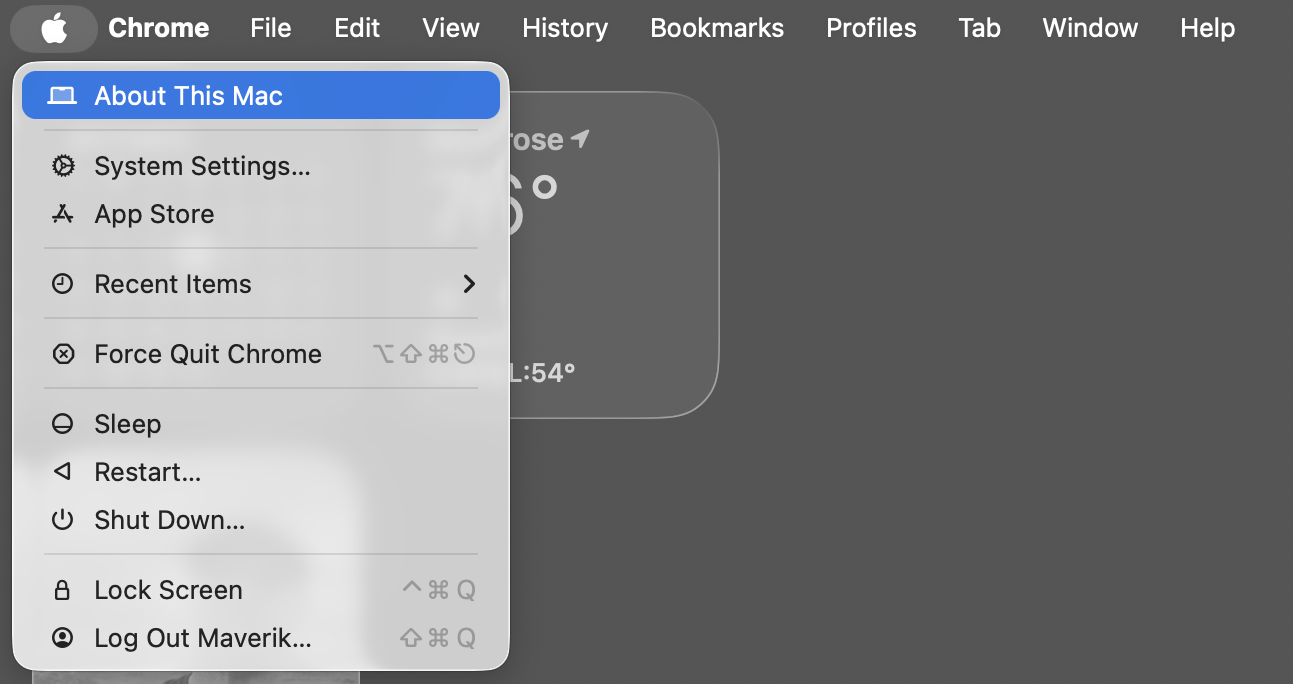The image size is (1293, 684).
Task: Open the Chrome application menu
Action: coord(159,28)
